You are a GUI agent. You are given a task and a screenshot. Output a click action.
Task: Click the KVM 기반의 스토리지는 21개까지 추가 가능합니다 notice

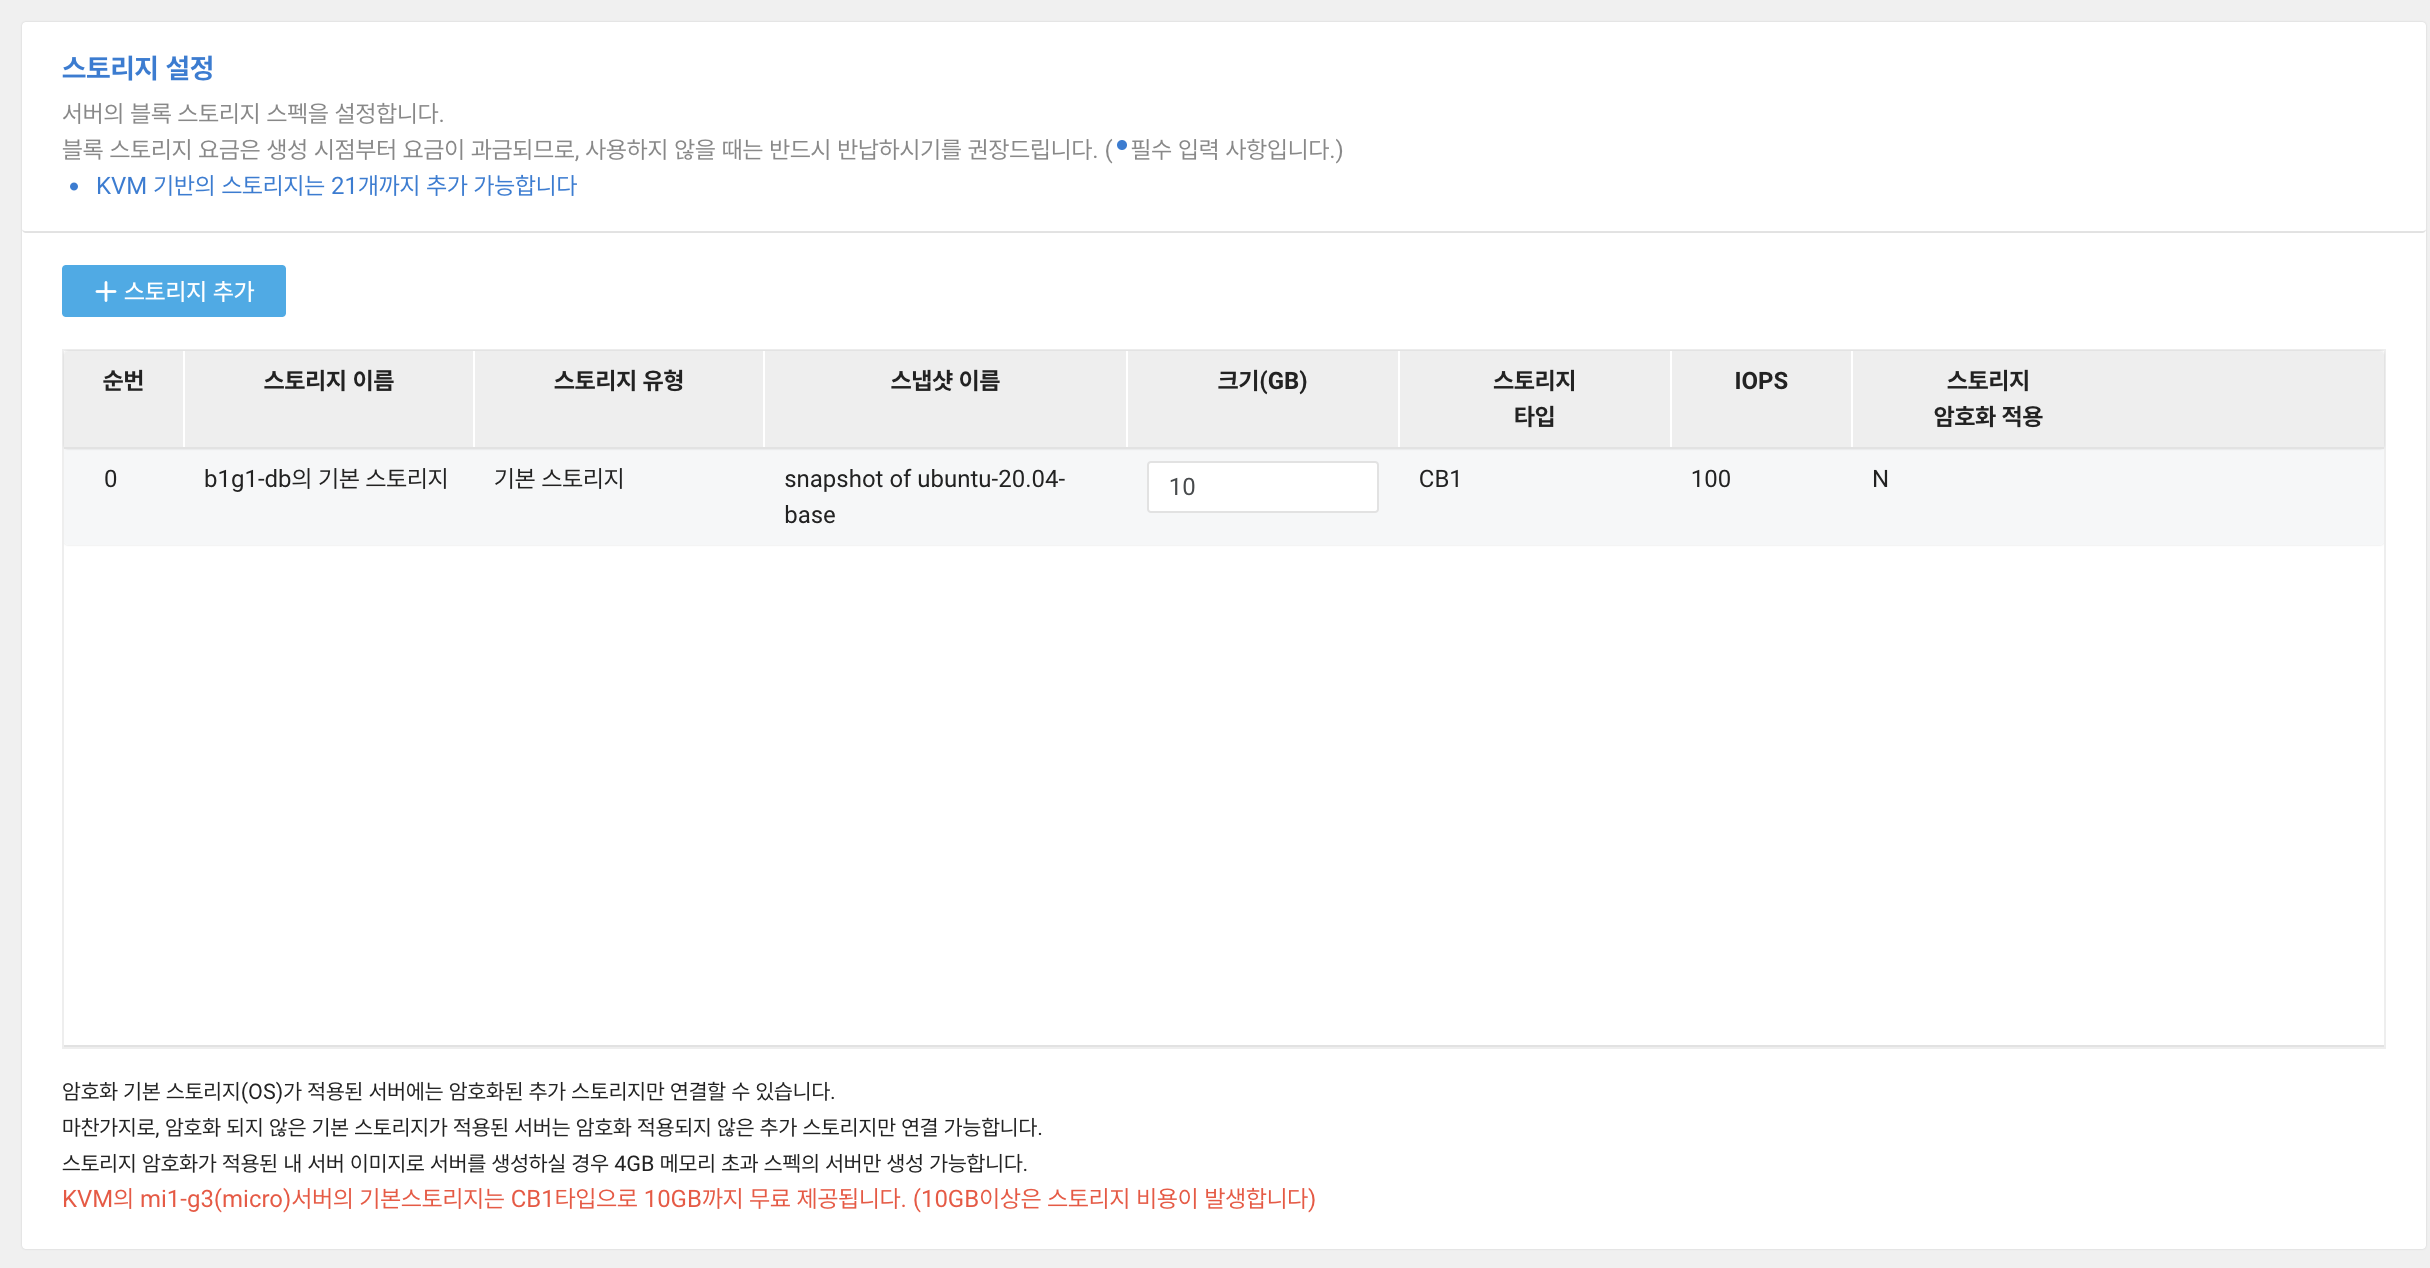336,186
